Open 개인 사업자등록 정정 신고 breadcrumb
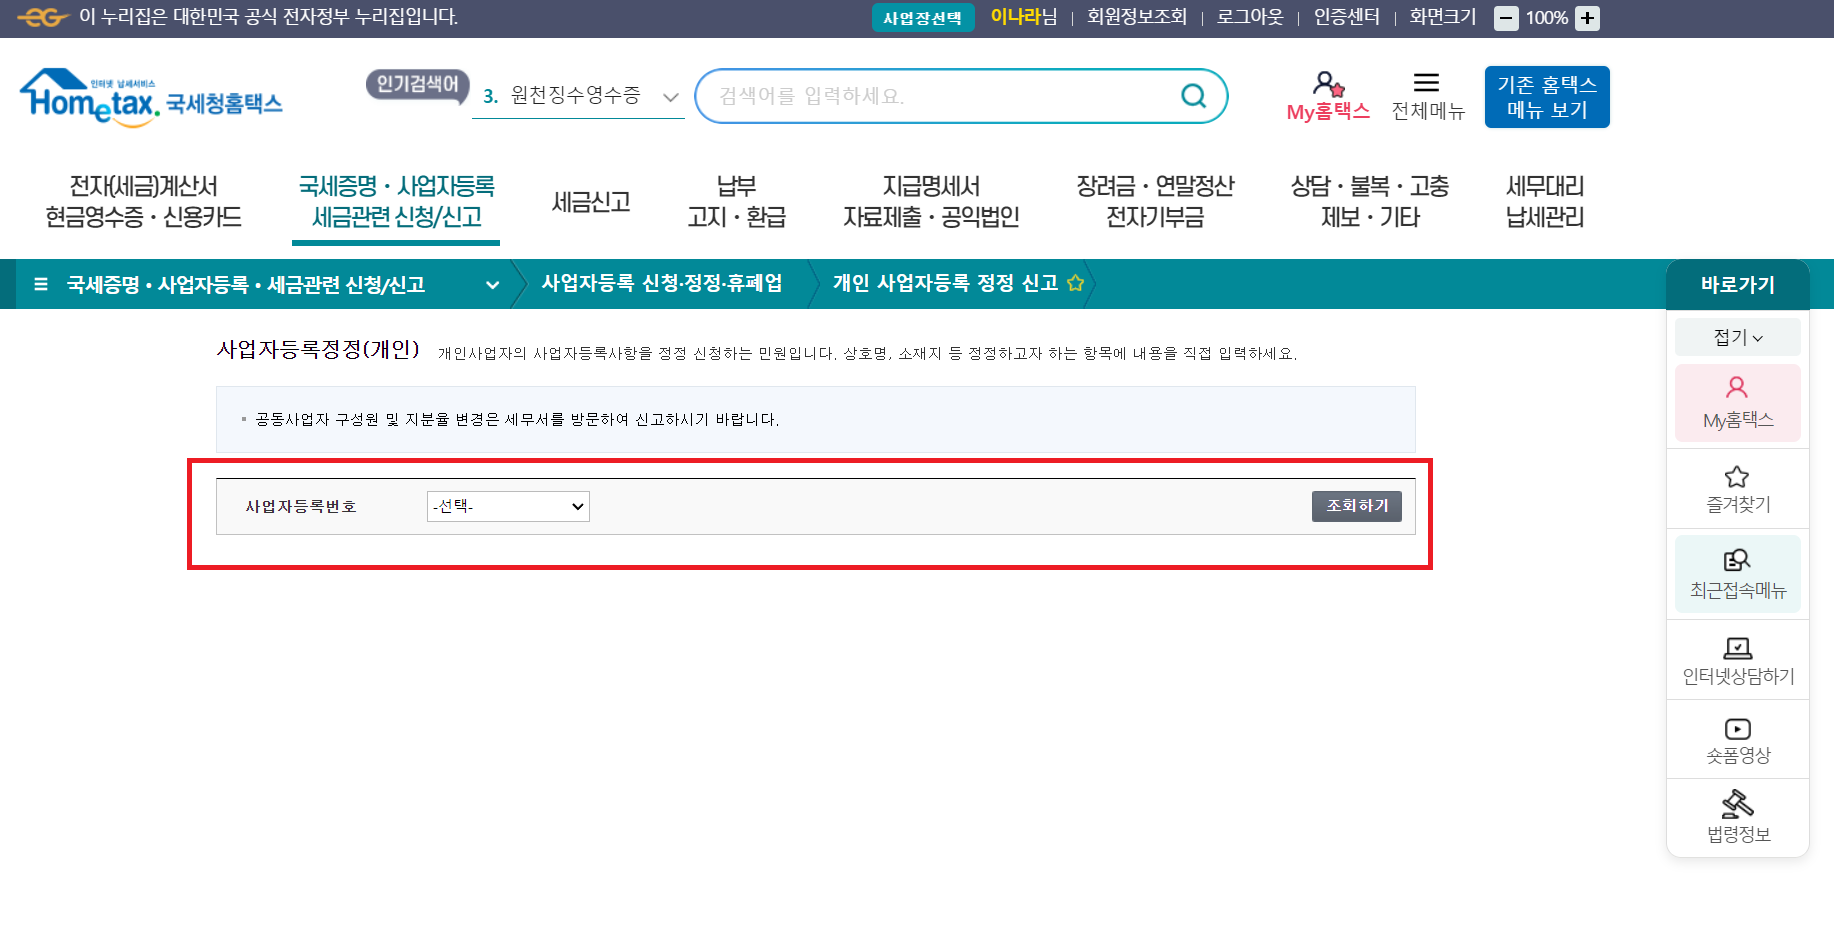 (x=945, y=283)
